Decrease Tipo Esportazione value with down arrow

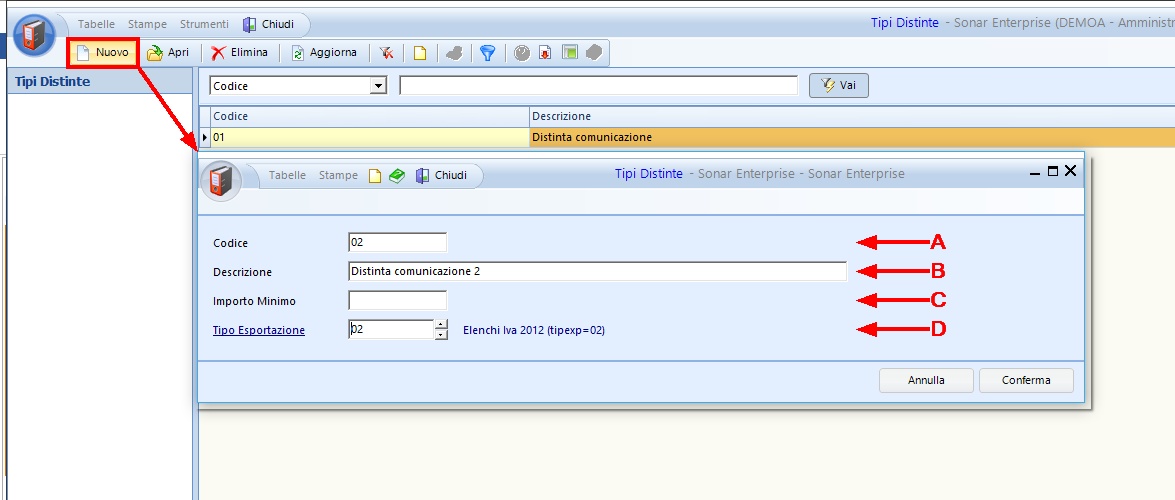click(x=441, y=334)
